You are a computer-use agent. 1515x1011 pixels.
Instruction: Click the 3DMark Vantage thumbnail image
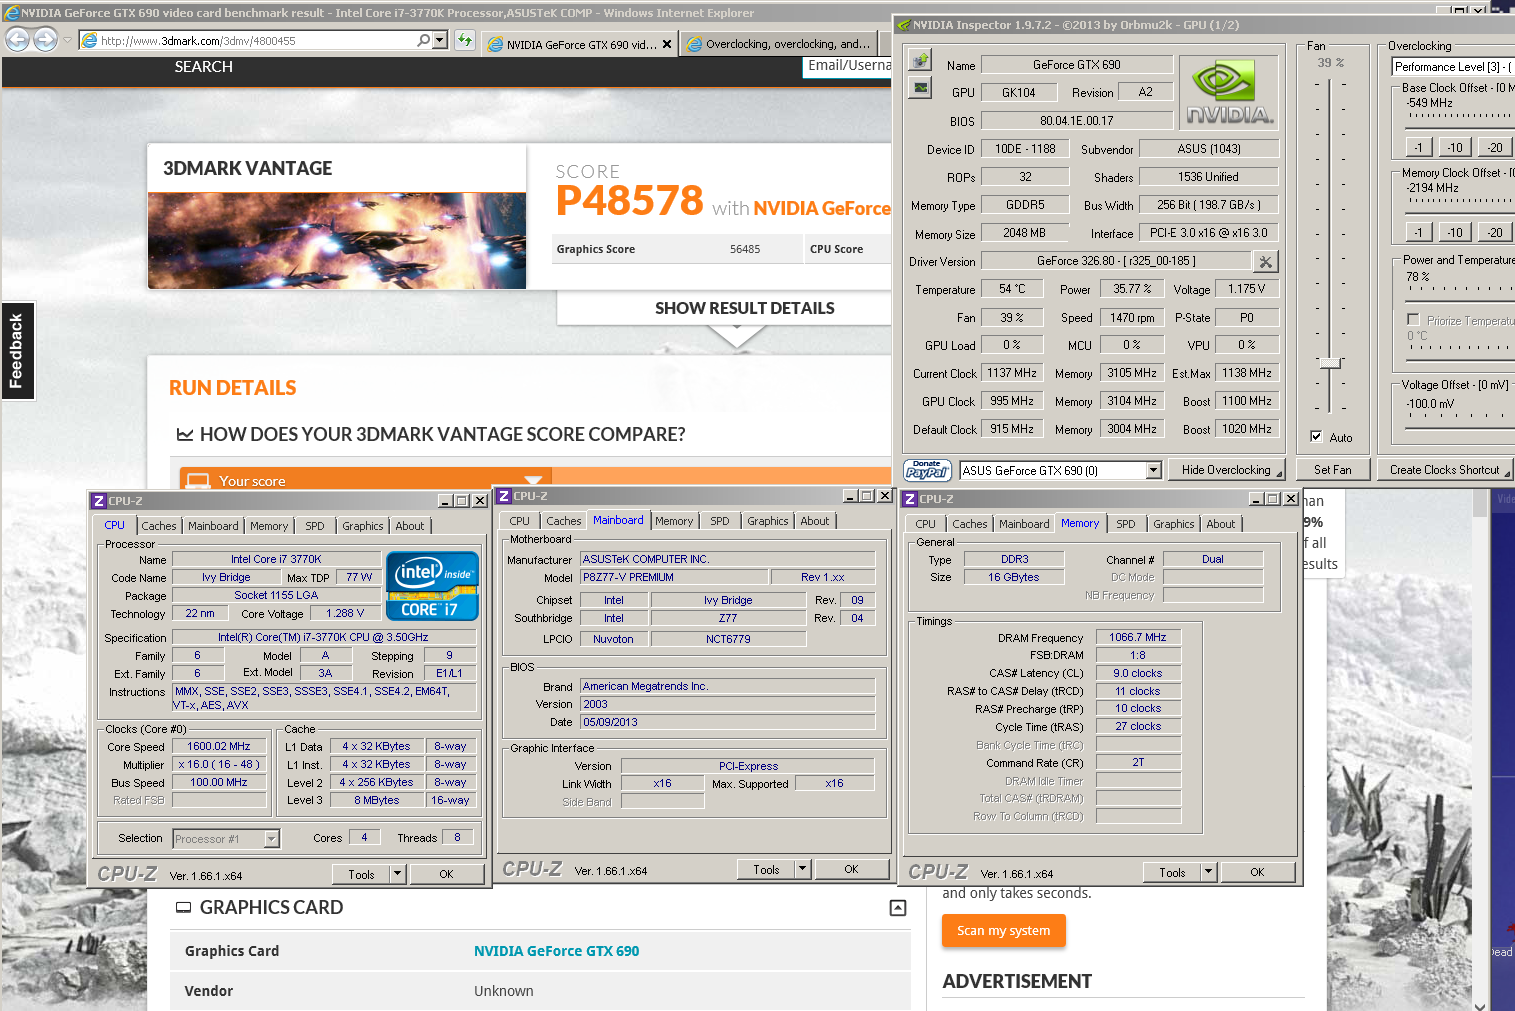click(x=337, y=241)
